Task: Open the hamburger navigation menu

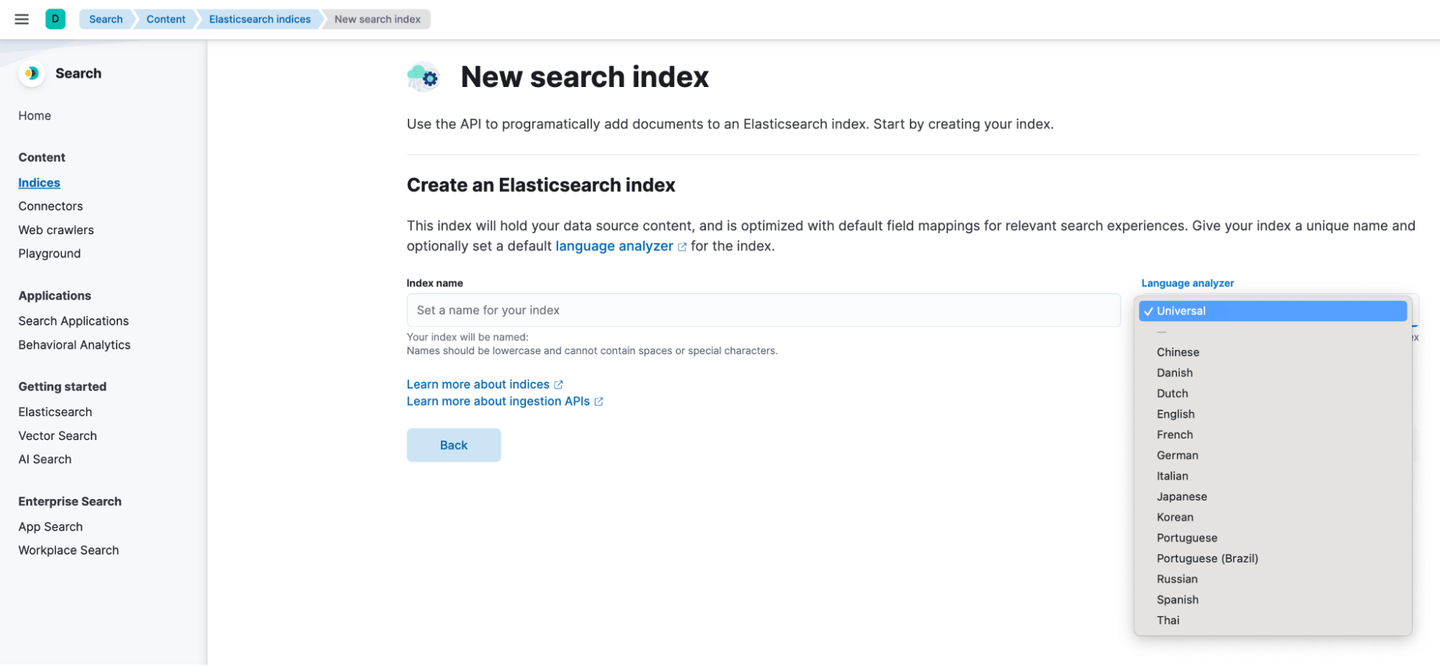Action: (x=21, y=19)
